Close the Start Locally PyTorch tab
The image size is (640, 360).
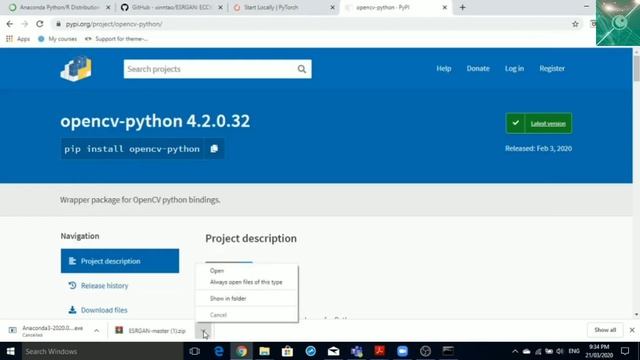point(332,7)
